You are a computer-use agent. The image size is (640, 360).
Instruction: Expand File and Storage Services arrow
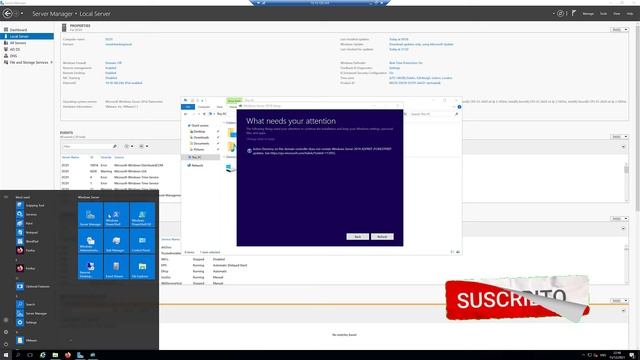pos(51,62)
